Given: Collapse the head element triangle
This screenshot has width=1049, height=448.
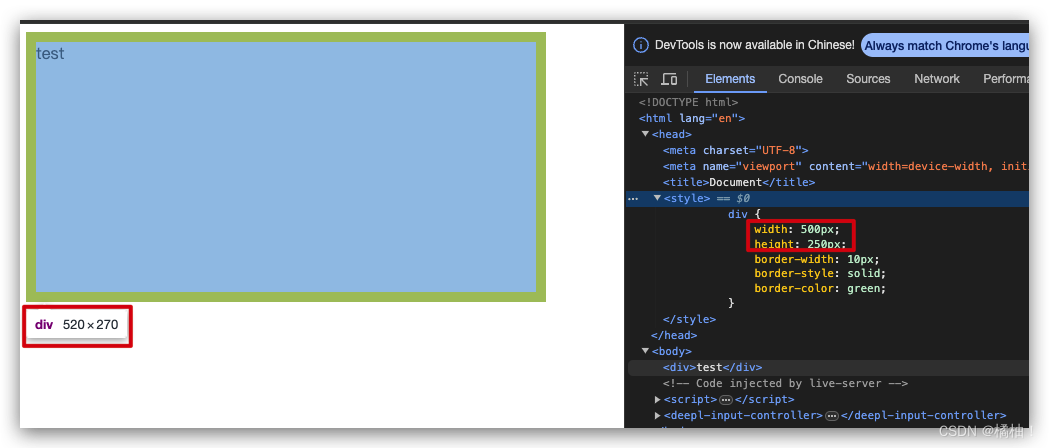Looking at the screenshot, I should (x=646, y=134).
